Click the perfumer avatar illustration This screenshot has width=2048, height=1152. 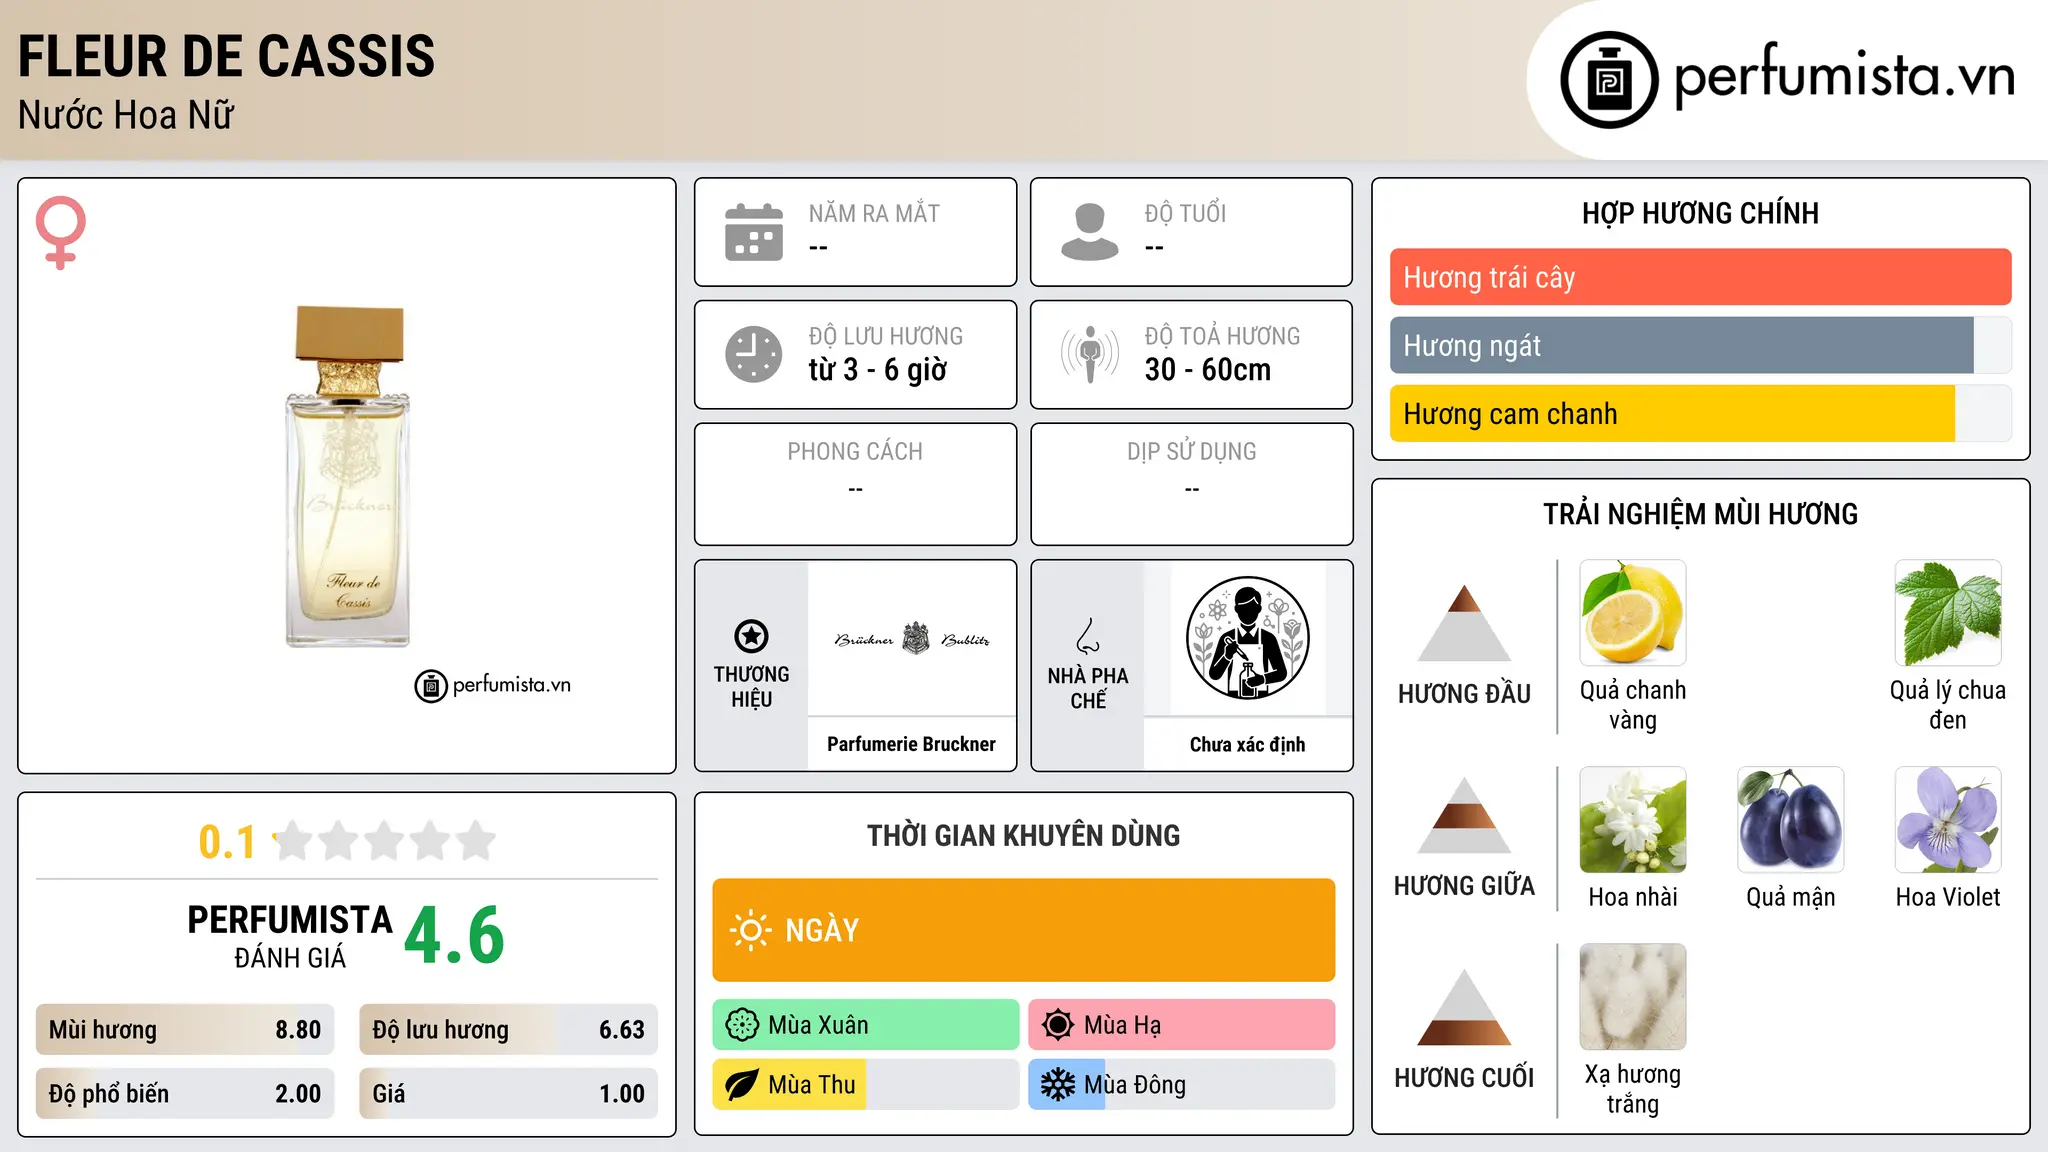(x=1247, y=638)
